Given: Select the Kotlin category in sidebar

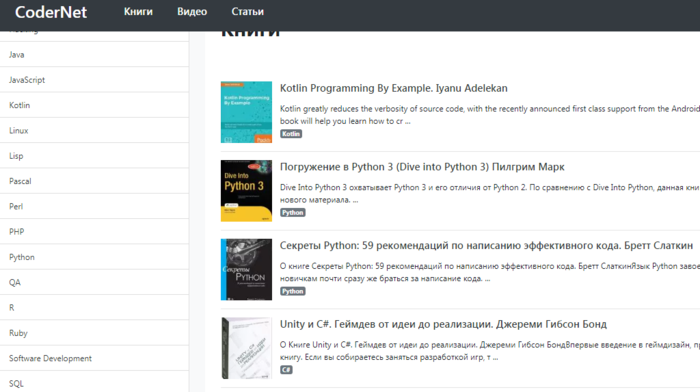Looking at the screenshot, I should click(x=94, y=105).
